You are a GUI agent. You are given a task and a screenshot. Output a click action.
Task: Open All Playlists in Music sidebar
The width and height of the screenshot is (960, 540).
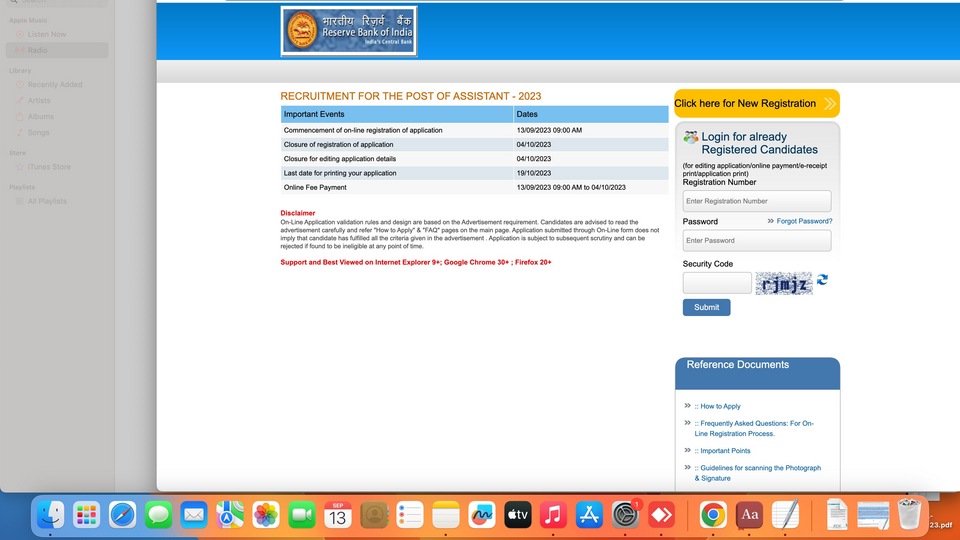tap(57, 201)
